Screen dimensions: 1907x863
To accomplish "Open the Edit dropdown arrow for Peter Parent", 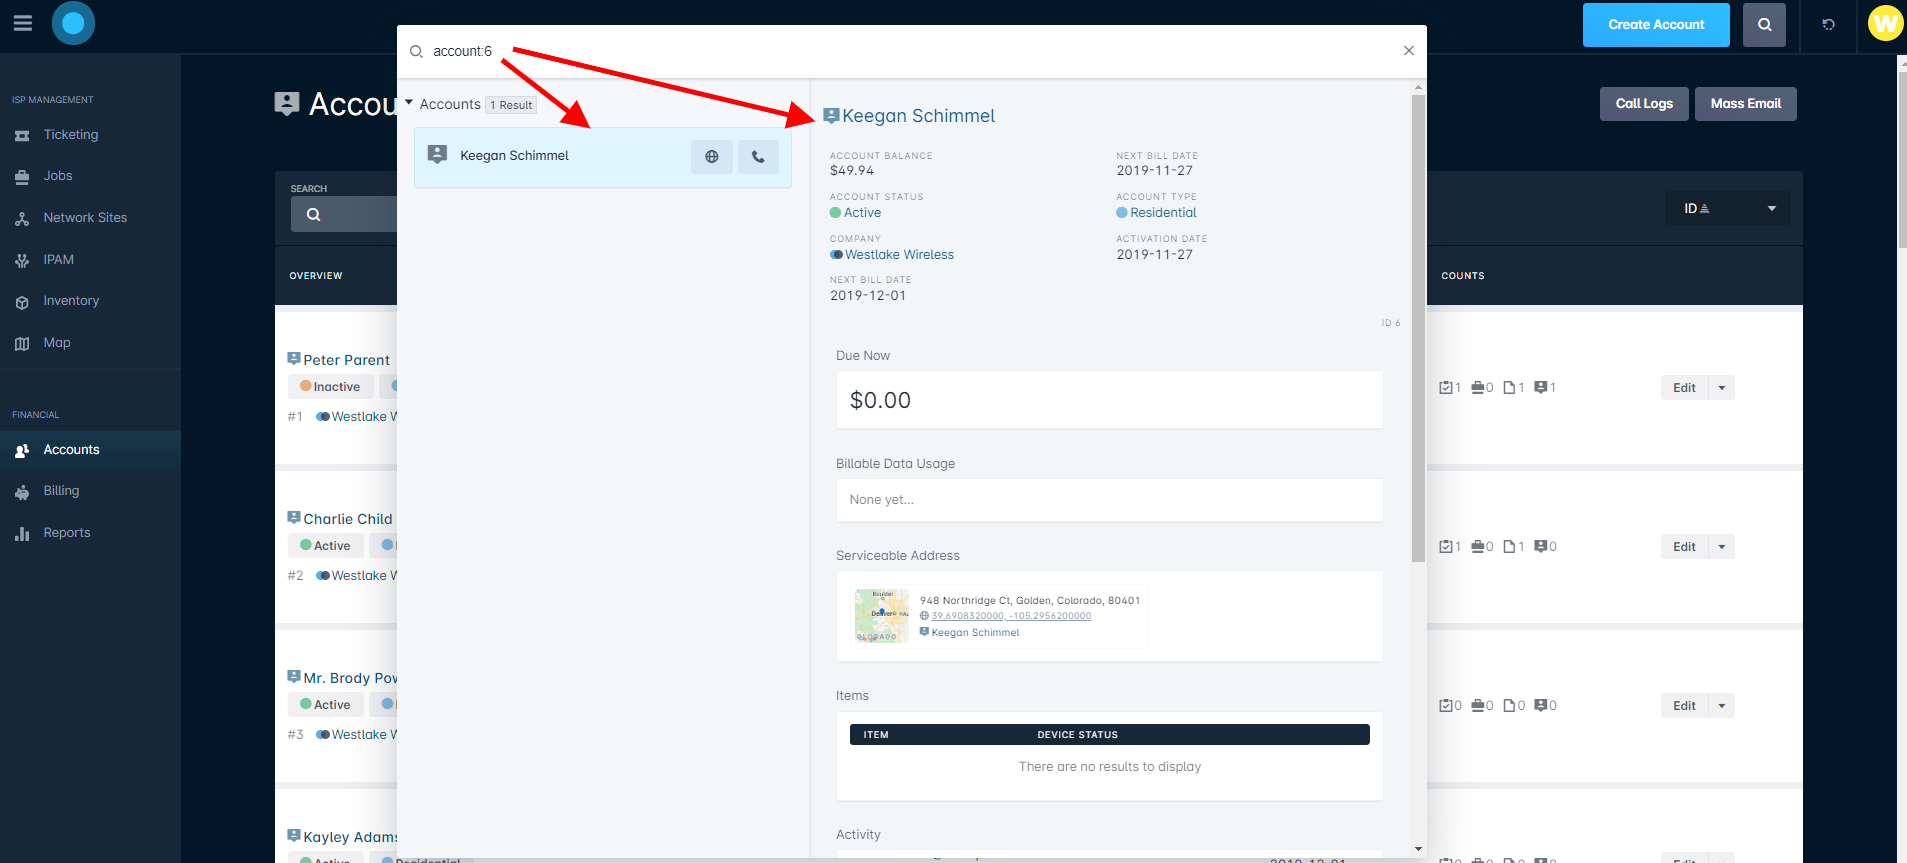I will click(1722, 388).
